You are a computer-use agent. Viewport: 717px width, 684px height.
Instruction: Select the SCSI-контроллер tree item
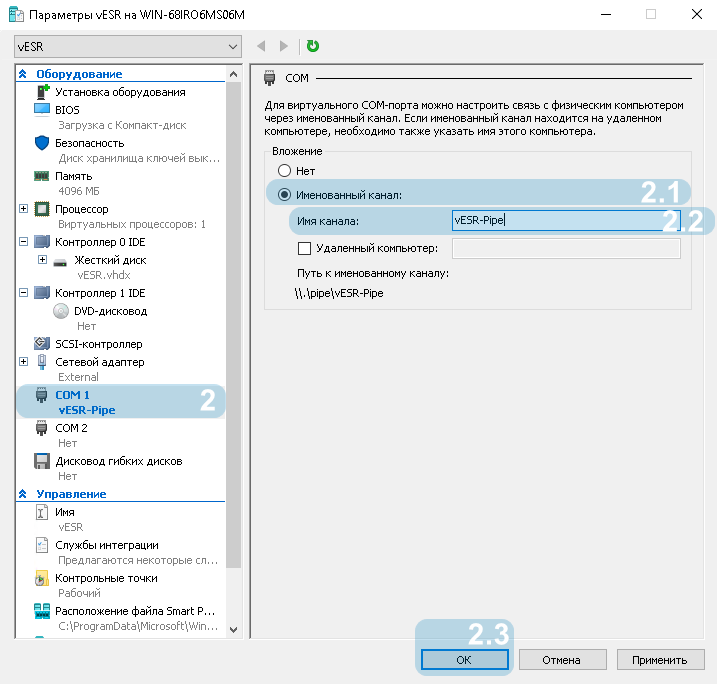click(x=99, y=344)
